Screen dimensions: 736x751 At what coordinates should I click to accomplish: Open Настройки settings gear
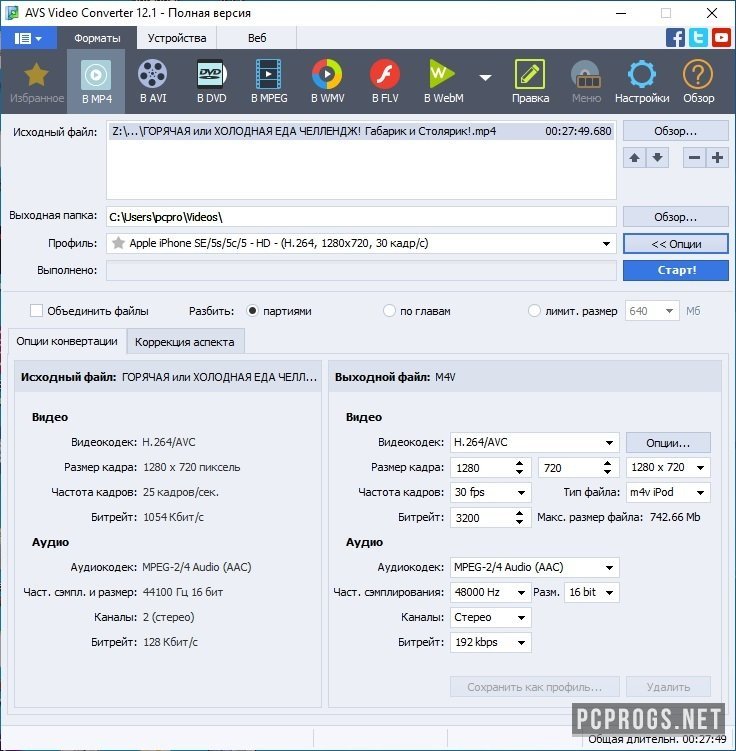(x=642, y=81)
